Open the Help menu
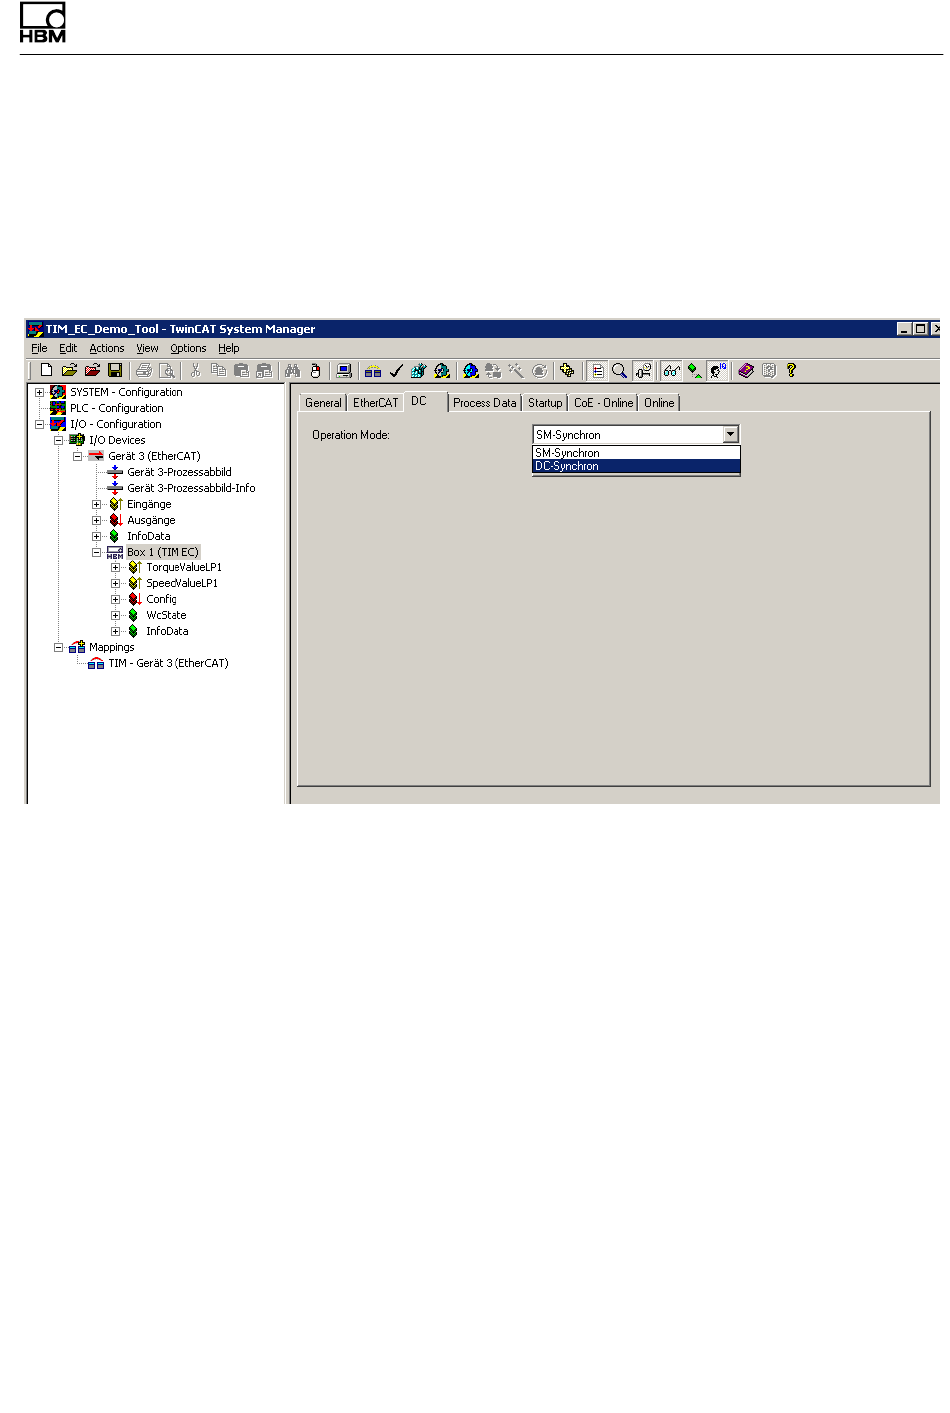Viewport: 950px width, 1413px height. [x=229, y=348]
